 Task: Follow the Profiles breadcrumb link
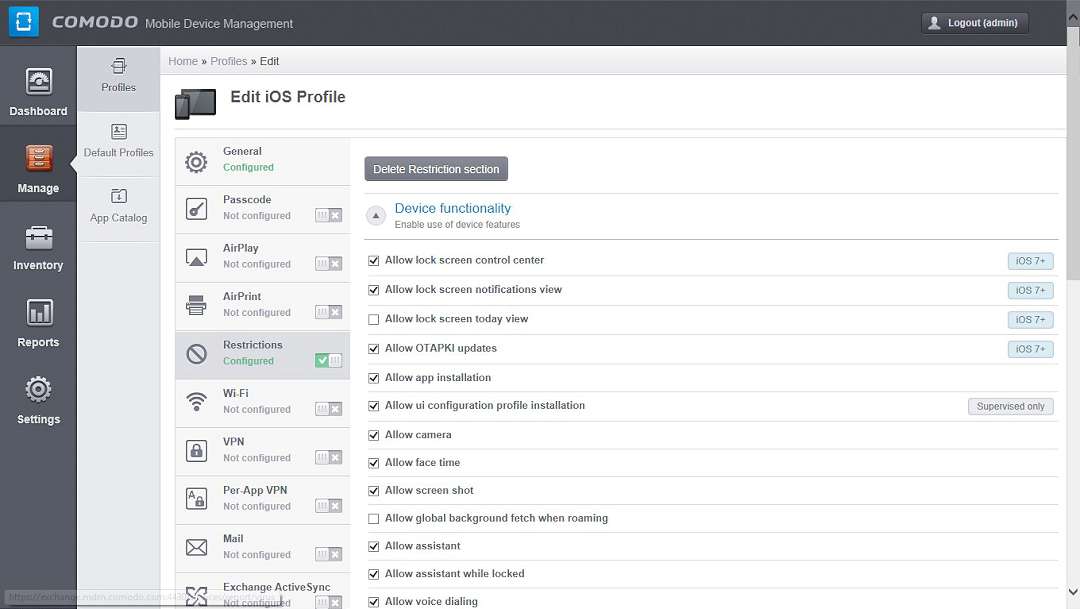(229, 61)
